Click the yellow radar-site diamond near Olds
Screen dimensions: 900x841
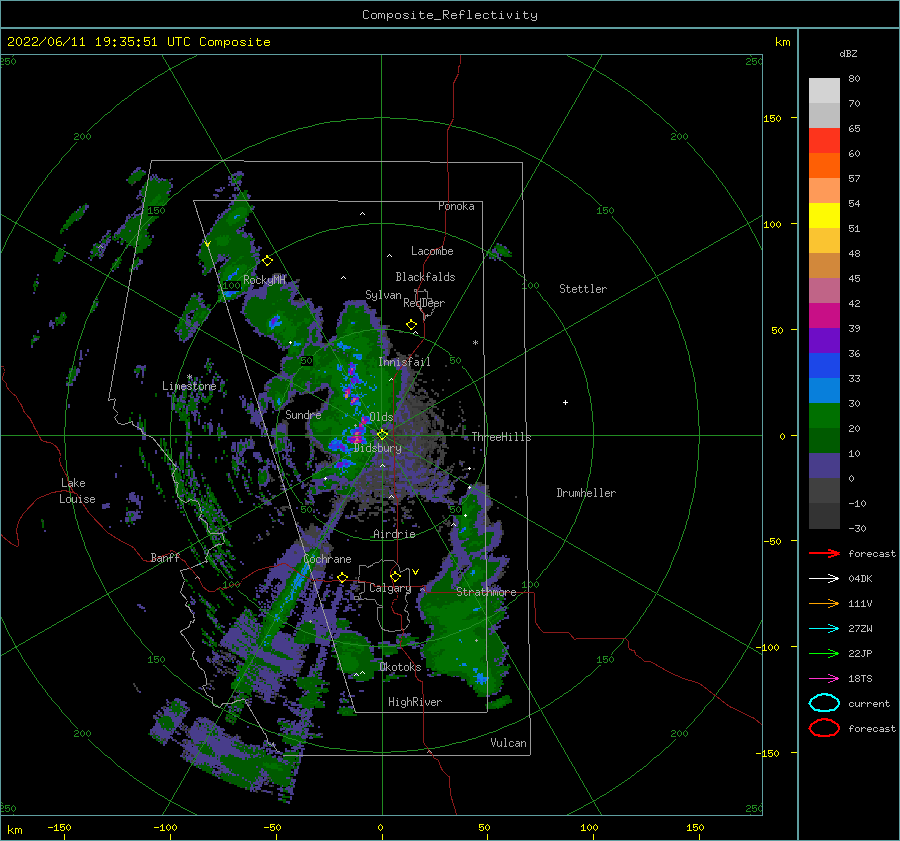tap(382, 435)
